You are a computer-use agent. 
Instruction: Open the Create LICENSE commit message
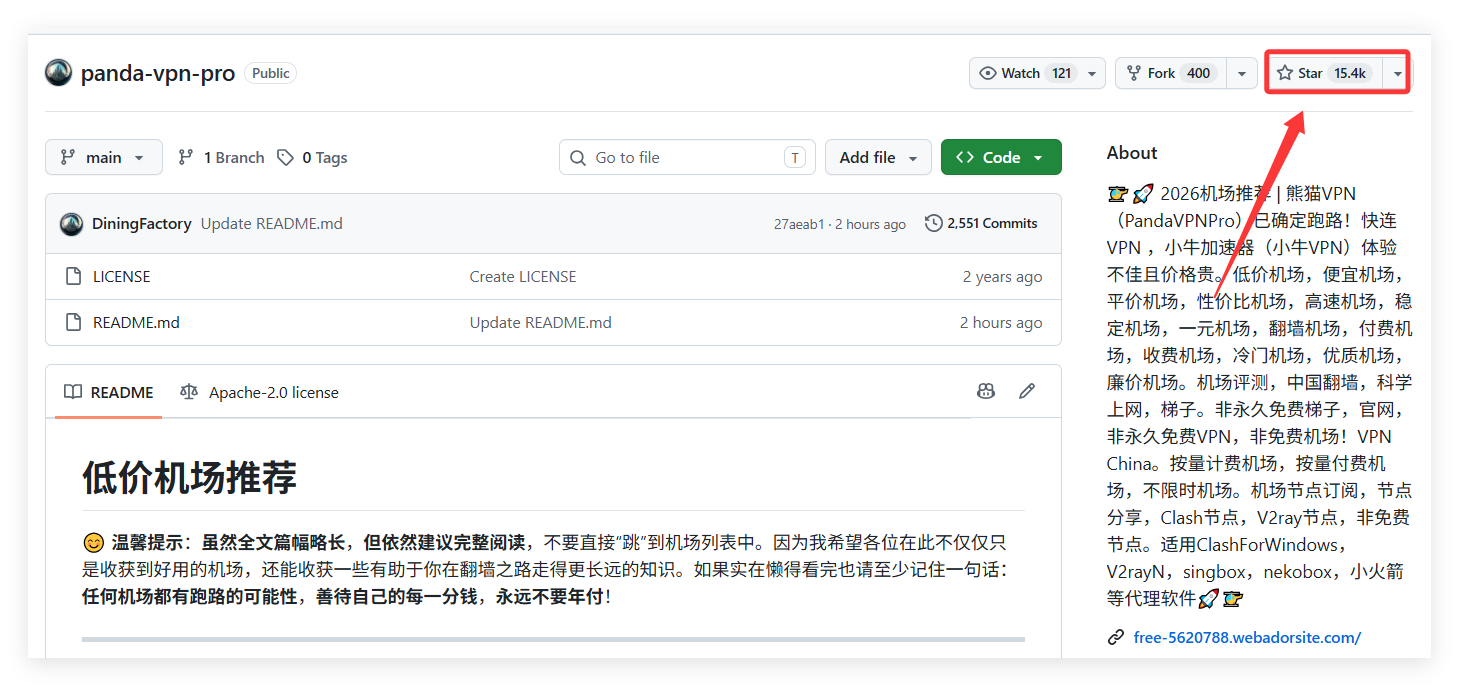click(523, 277)
